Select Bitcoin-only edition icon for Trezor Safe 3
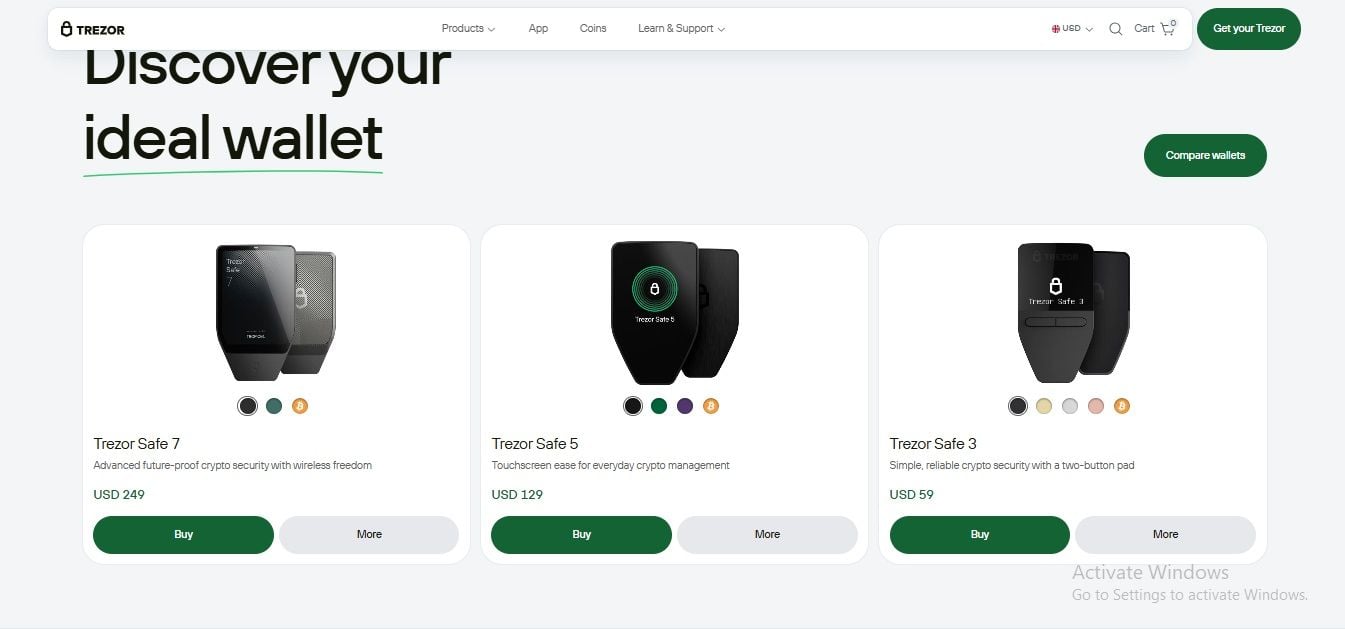The width and height of the screenshot is (1345, 629). (x=1122, y=406)
